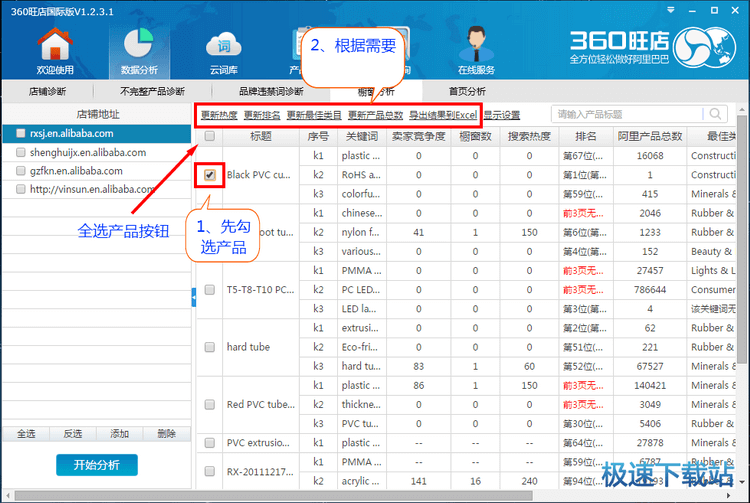Click the 更新最佳类目 link
Viewport: 750px width, 503px height.
(x=314, y=115)
